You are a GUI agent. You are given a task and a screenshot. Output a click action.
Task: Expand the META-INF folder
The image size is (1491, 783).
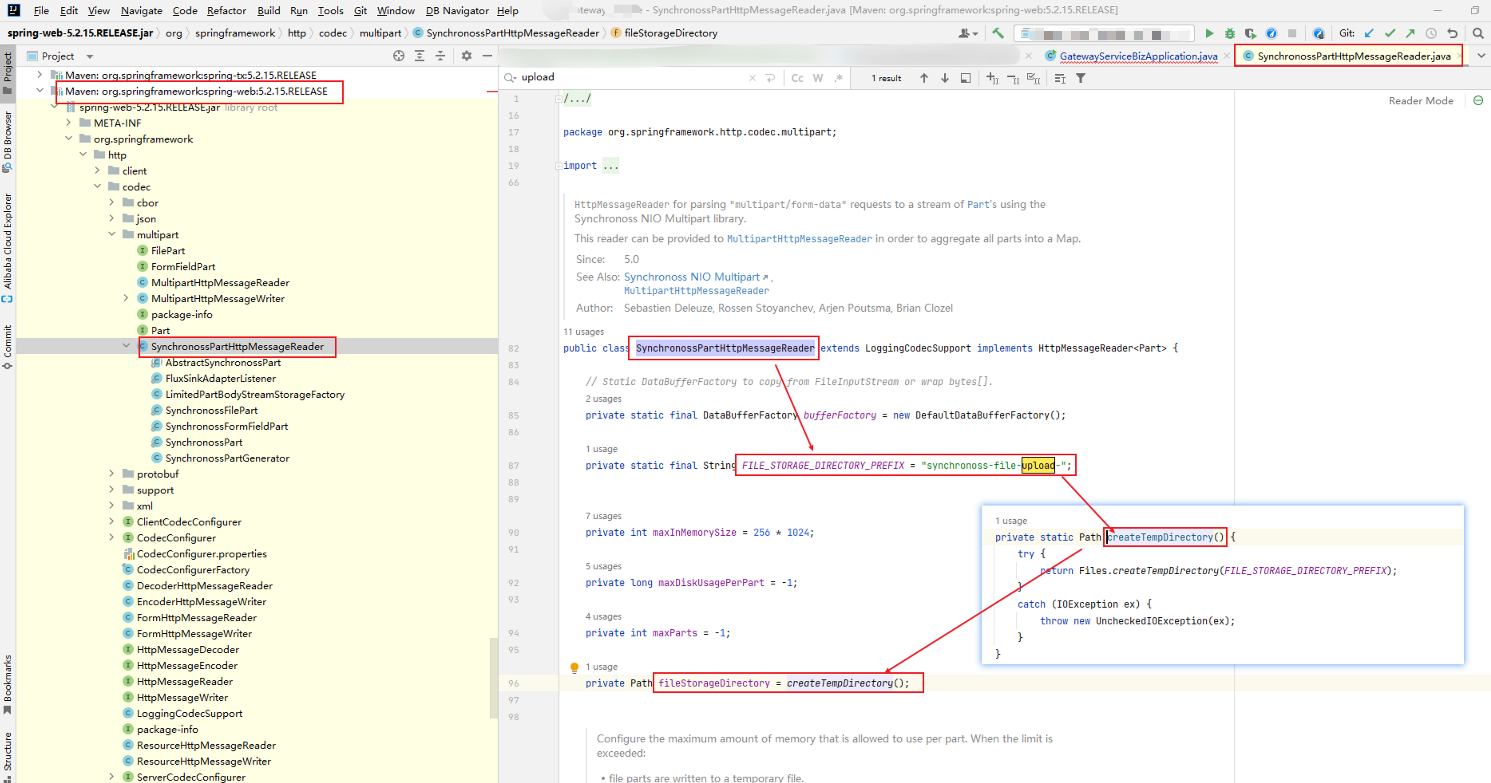tap(68, 123)
